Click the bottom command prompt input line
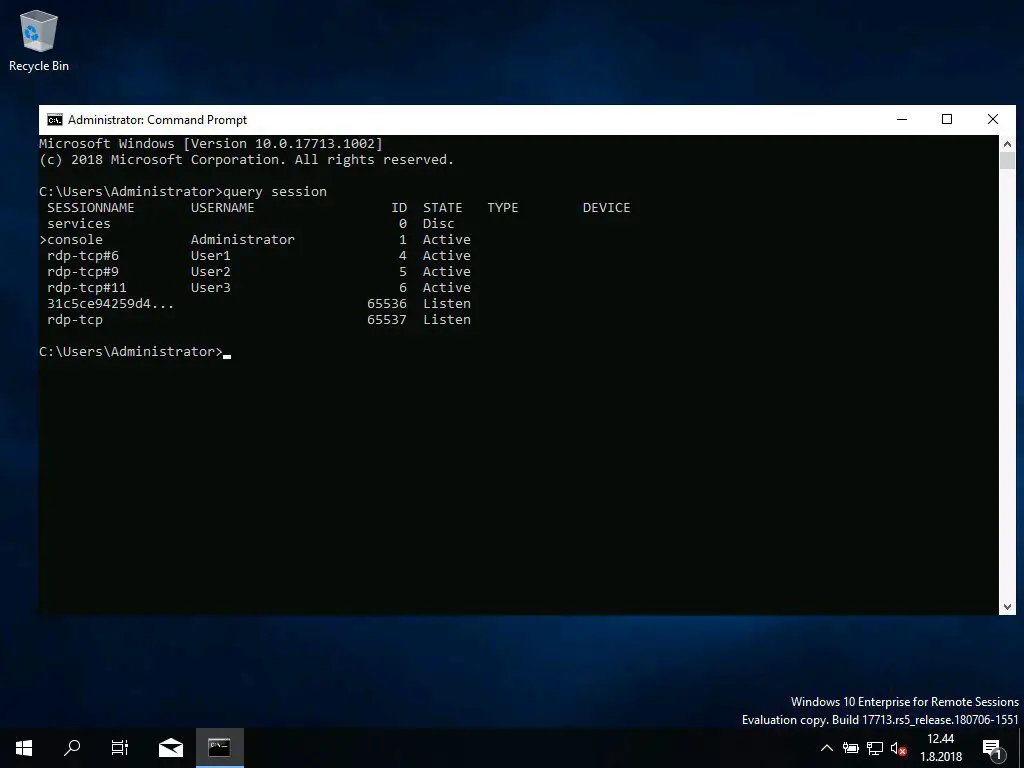Viewport: 1024px width, 768px height. point(135,351)
